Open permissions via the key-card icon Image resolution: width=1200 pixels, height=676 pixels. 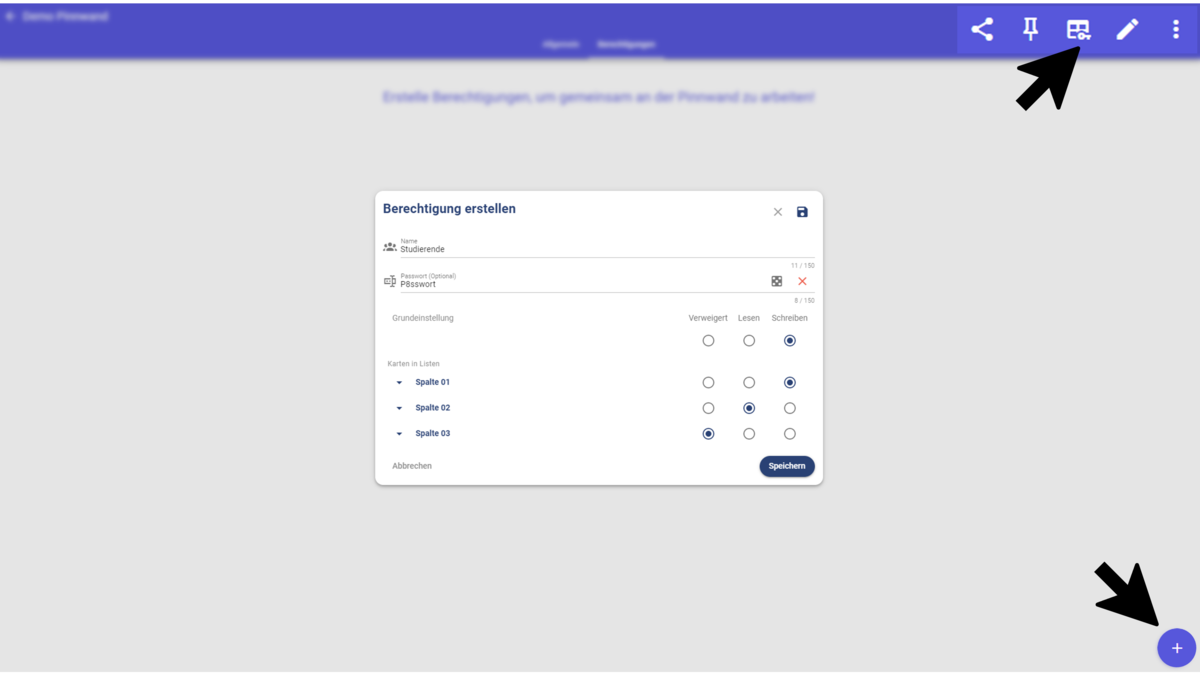[x=1078, y=30]
